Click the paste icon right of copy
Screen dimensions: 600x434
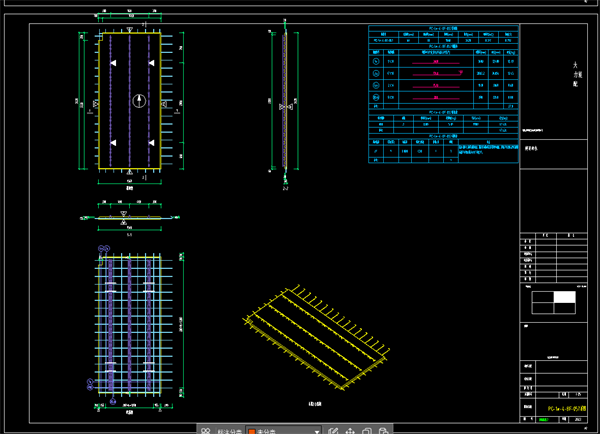(x=383, y=431)
